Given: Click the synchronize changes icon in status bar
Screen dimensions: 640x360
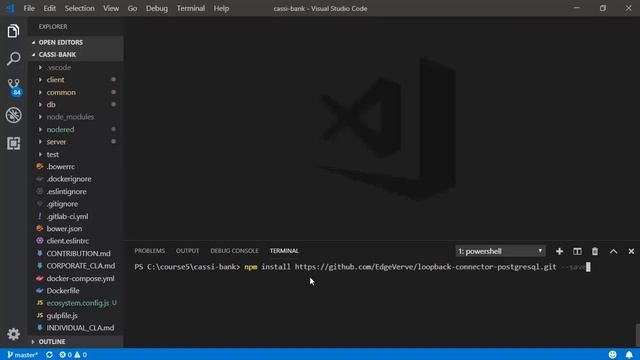Looking at the screenshot, I should [49, 355].
